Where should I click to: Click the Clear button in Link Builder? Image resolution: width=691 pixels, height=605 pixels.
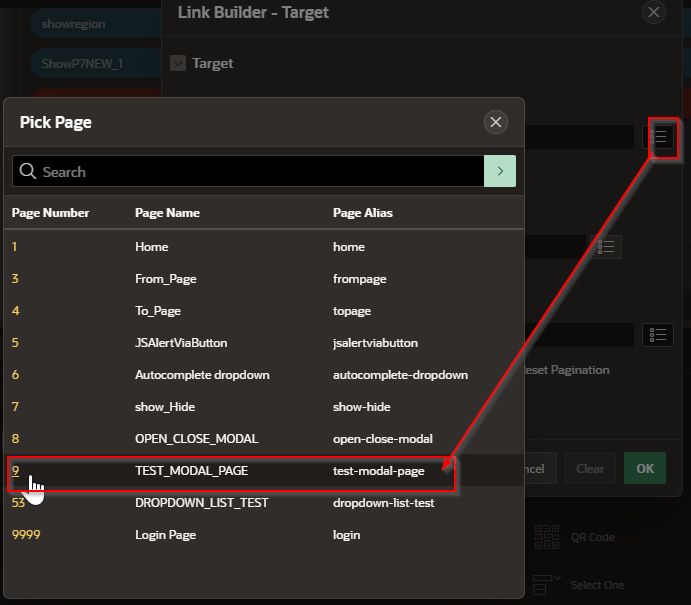coord(590,468)
